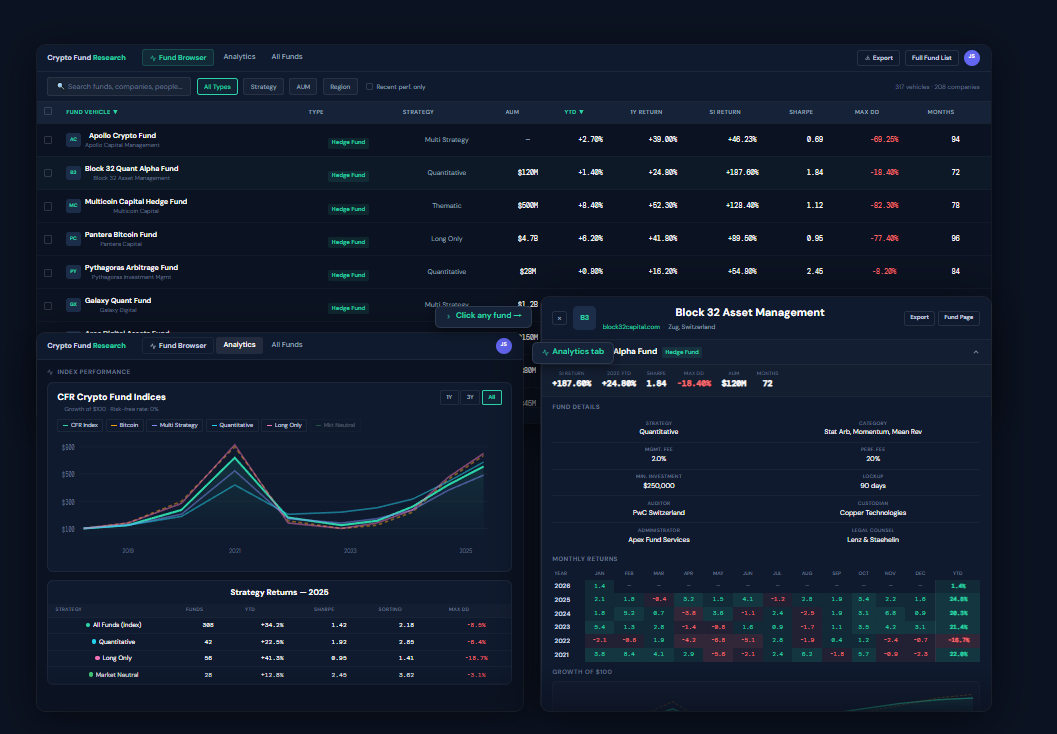Viewport: 1057px width, 734px height.
Task: Switch to Analytics tab in the top navigation bar
Action: coord(239,57)
